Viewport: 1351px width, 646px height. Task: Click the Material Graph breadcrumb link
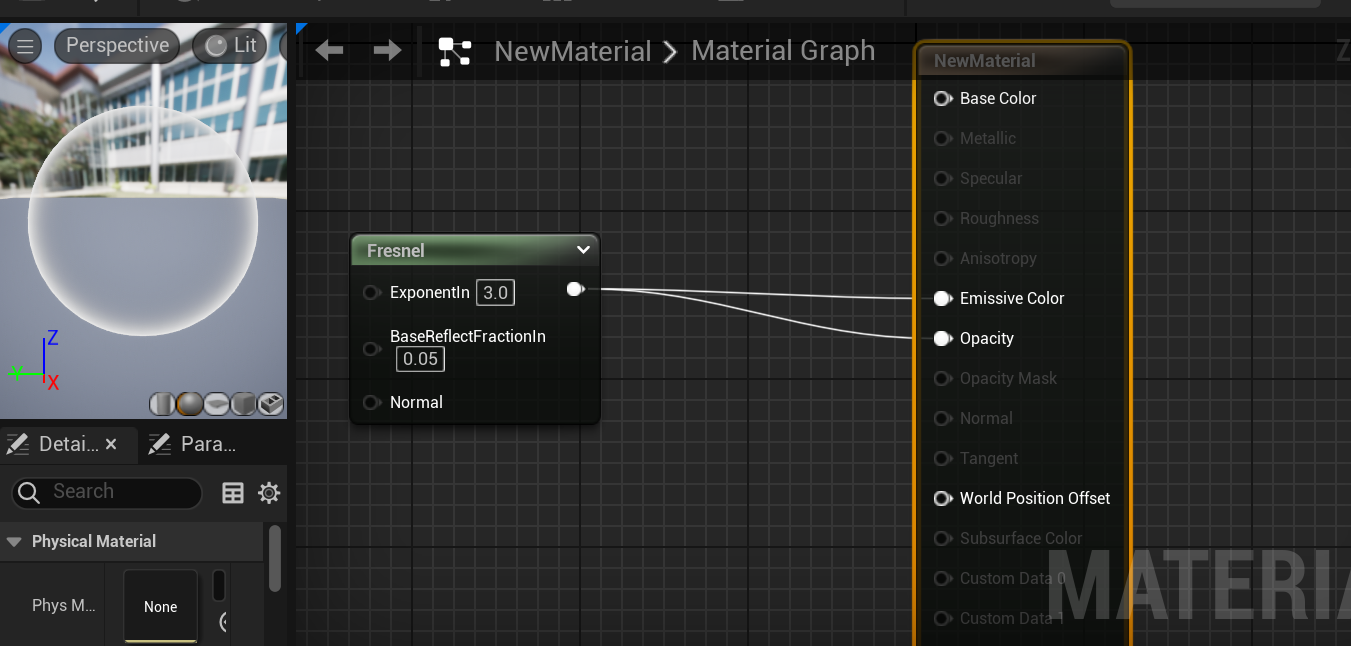tap(782, 51)
